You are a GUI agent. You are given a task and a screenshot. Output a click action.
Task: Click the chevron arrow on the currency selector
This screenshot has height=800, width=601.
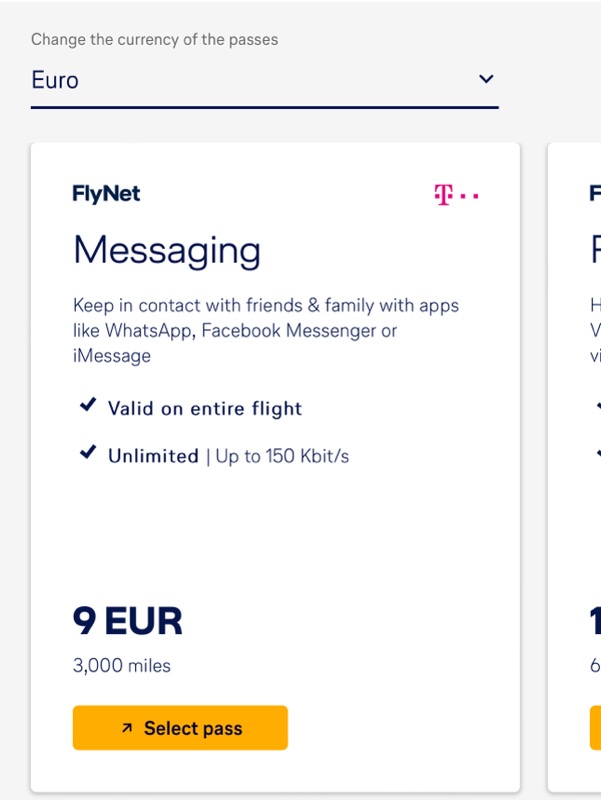pos(486,79)
